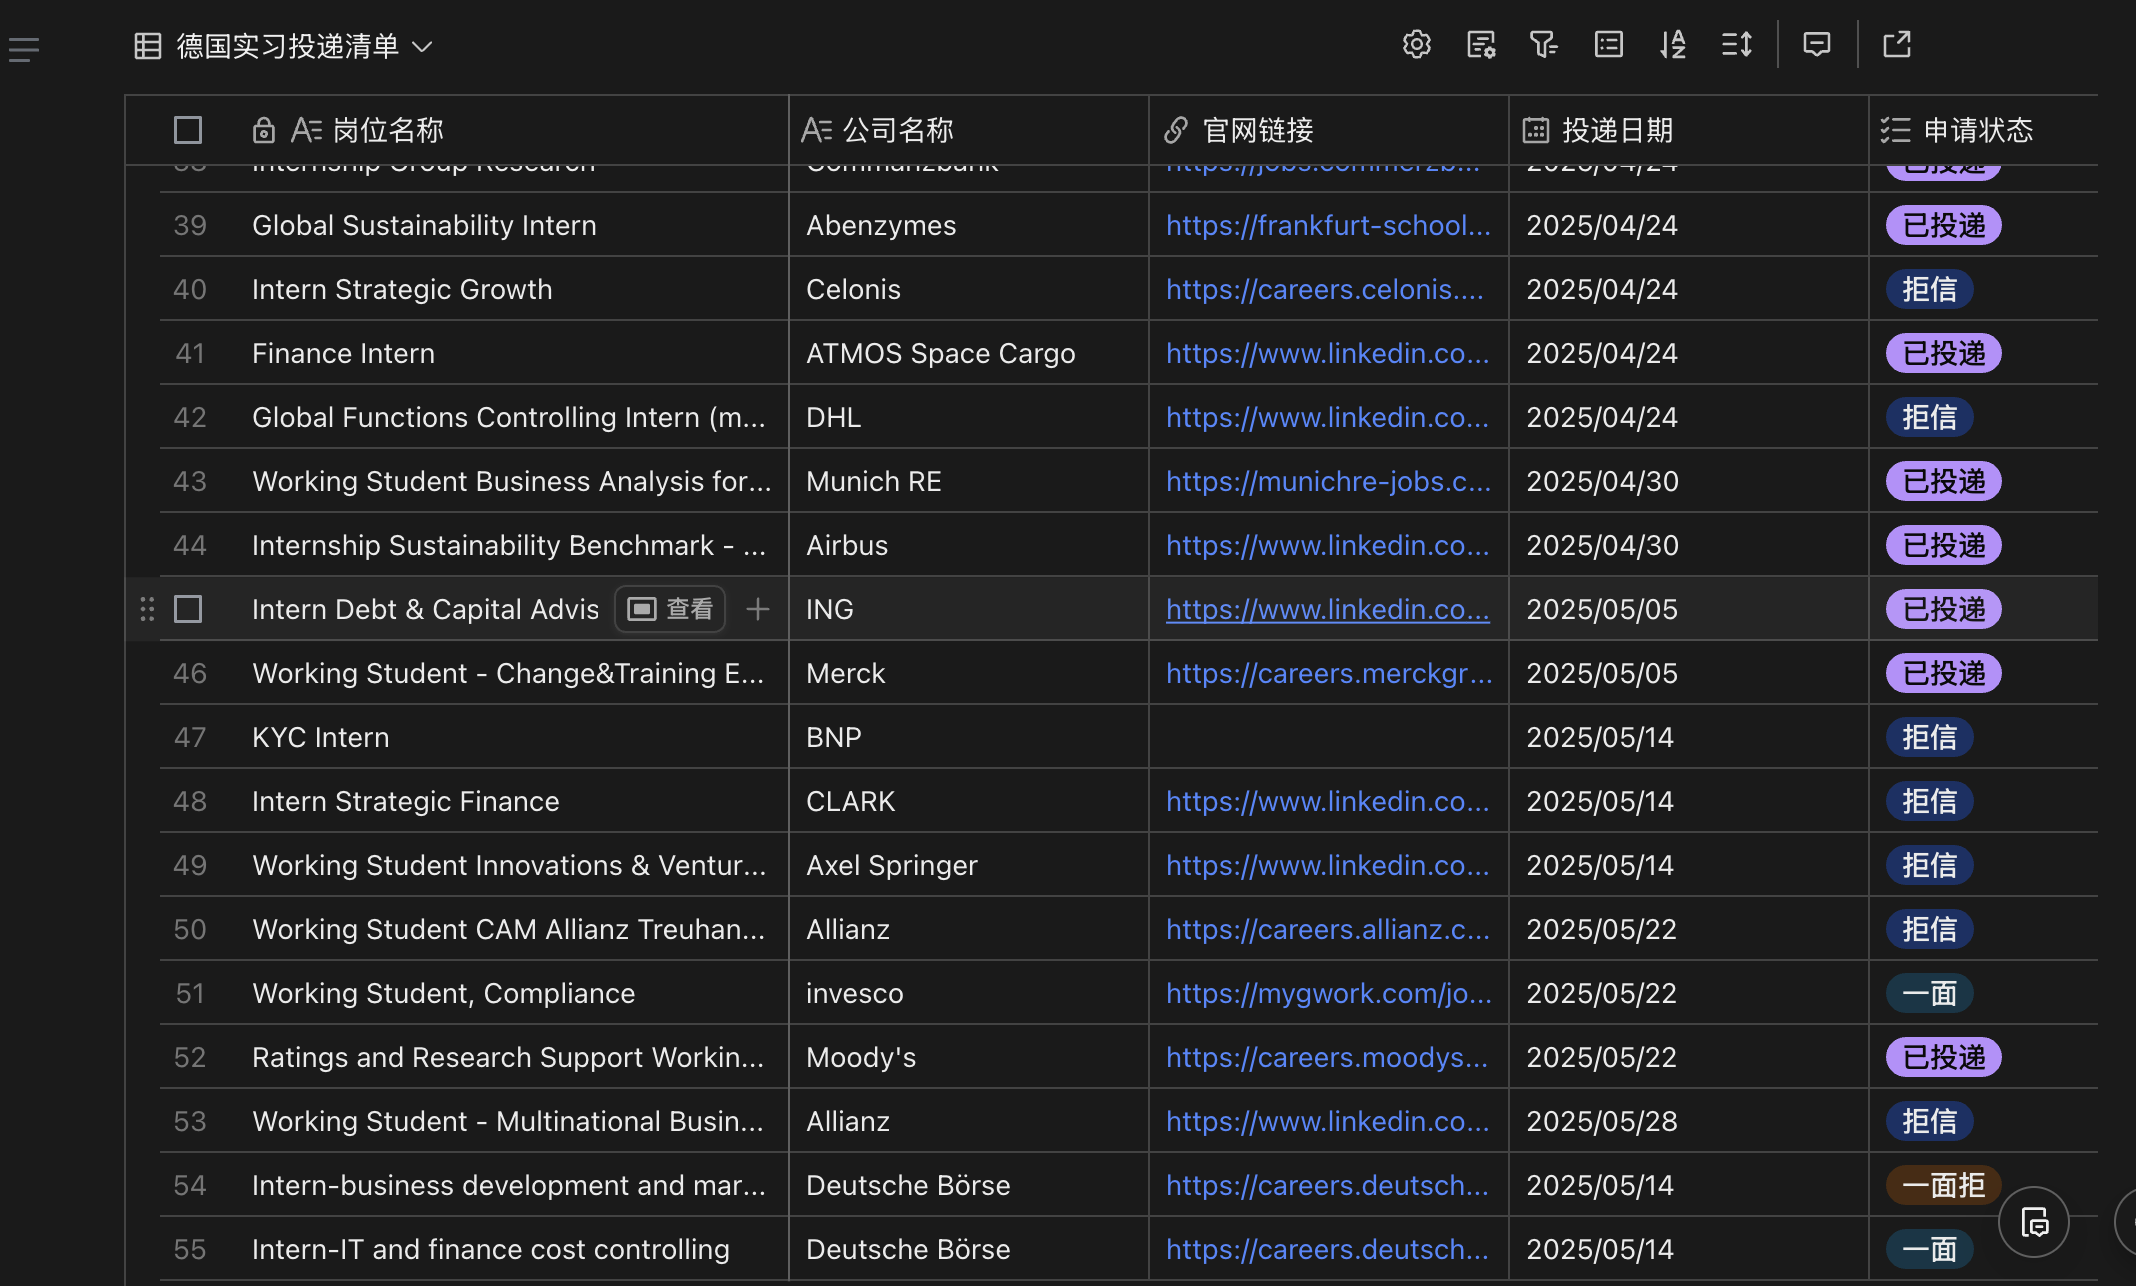Click 拒信 status tag for Celonis
The width and height of the screenshot is (2136, 1286).
[1929, 289]
